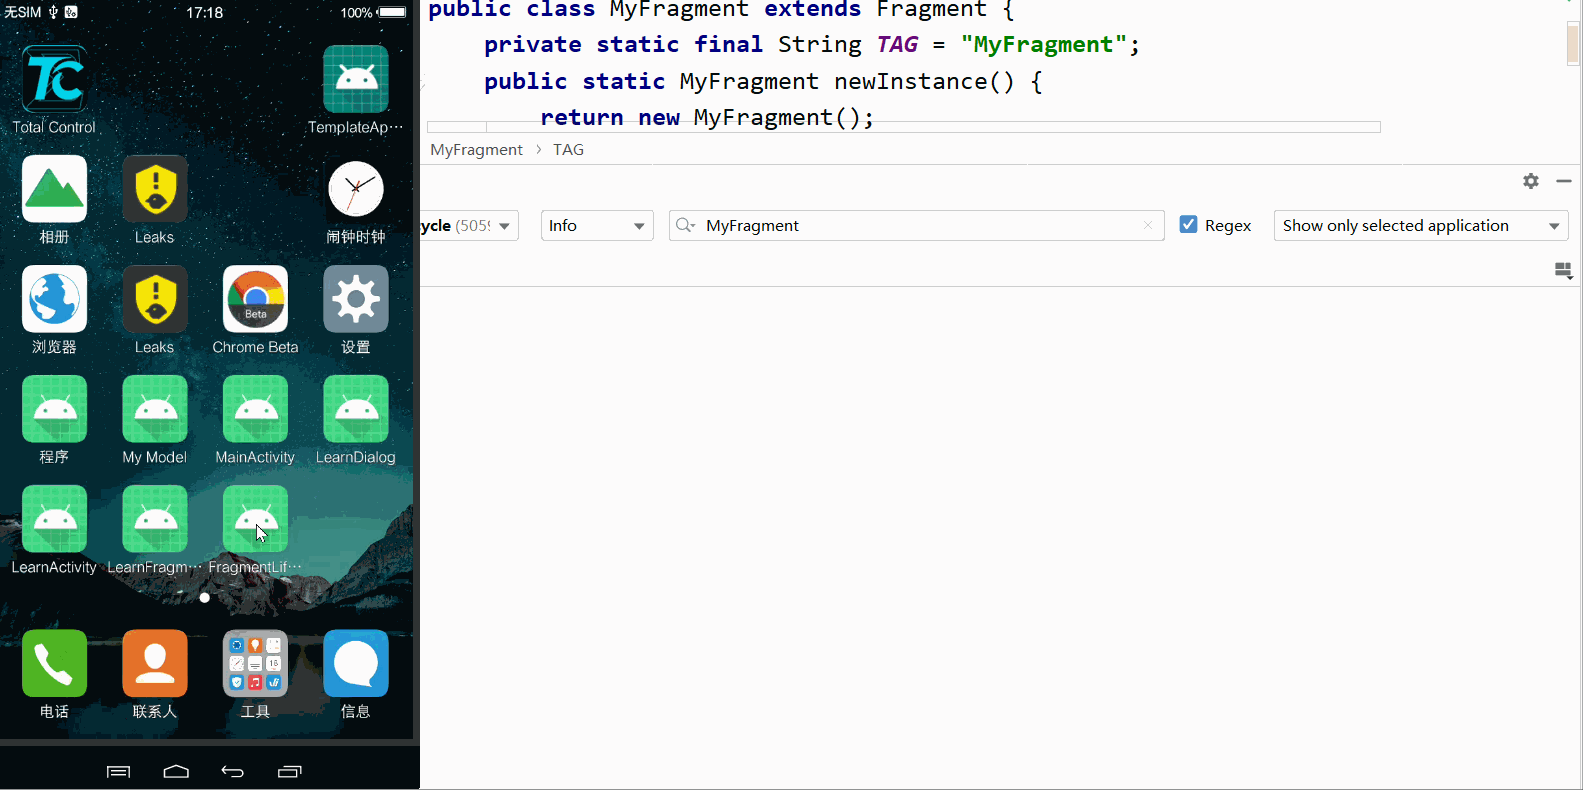
Task: Select the TAG breadcrumb item
Action: tap(568, 150)
